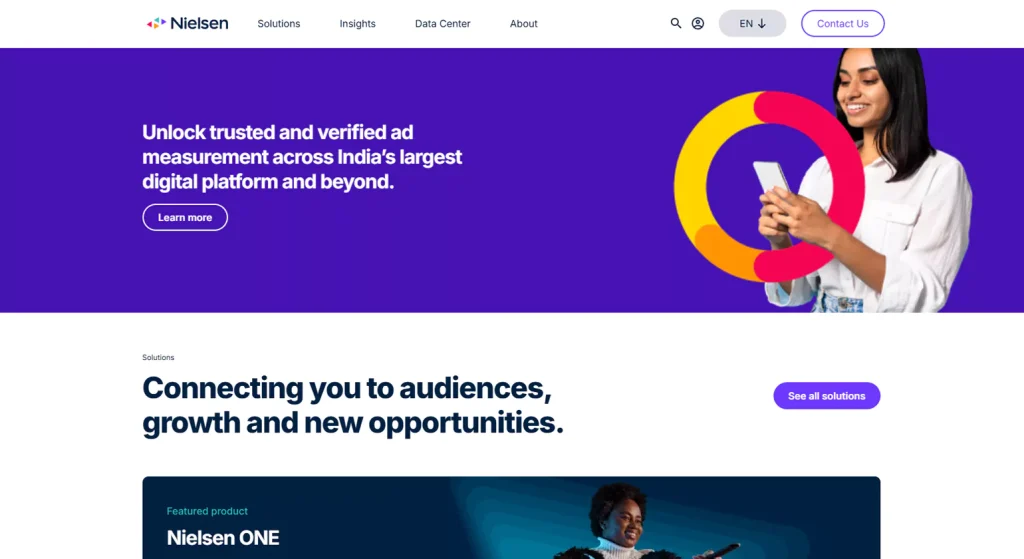Click the Learn more hero button
The height and width of the screenshot is (559, 1024).
pyautogui.click(x=185, y=217)
